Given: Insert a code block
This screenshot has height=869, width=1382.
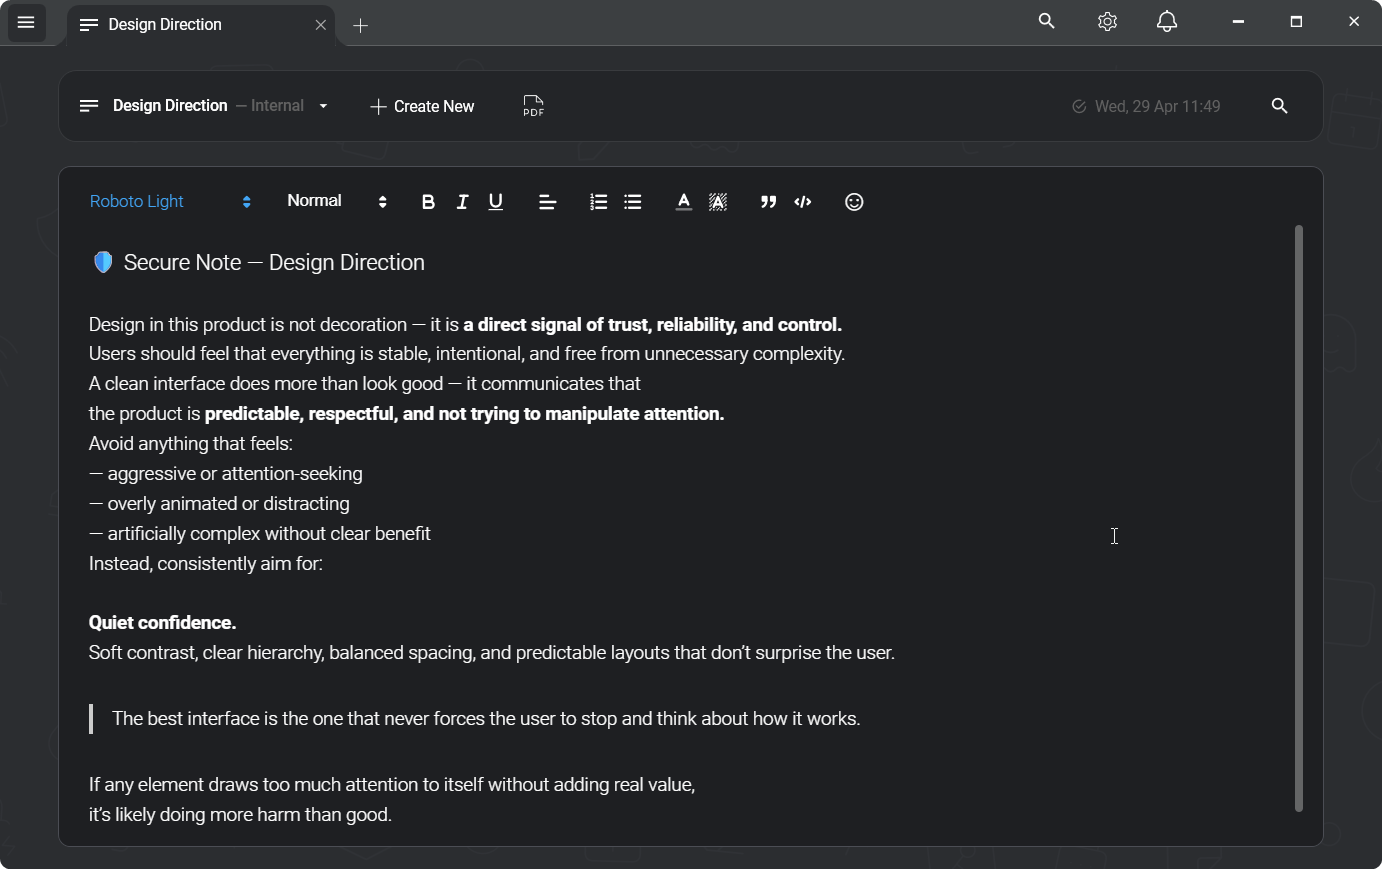Looking at the screenshot, I should (x=803, y=202).
